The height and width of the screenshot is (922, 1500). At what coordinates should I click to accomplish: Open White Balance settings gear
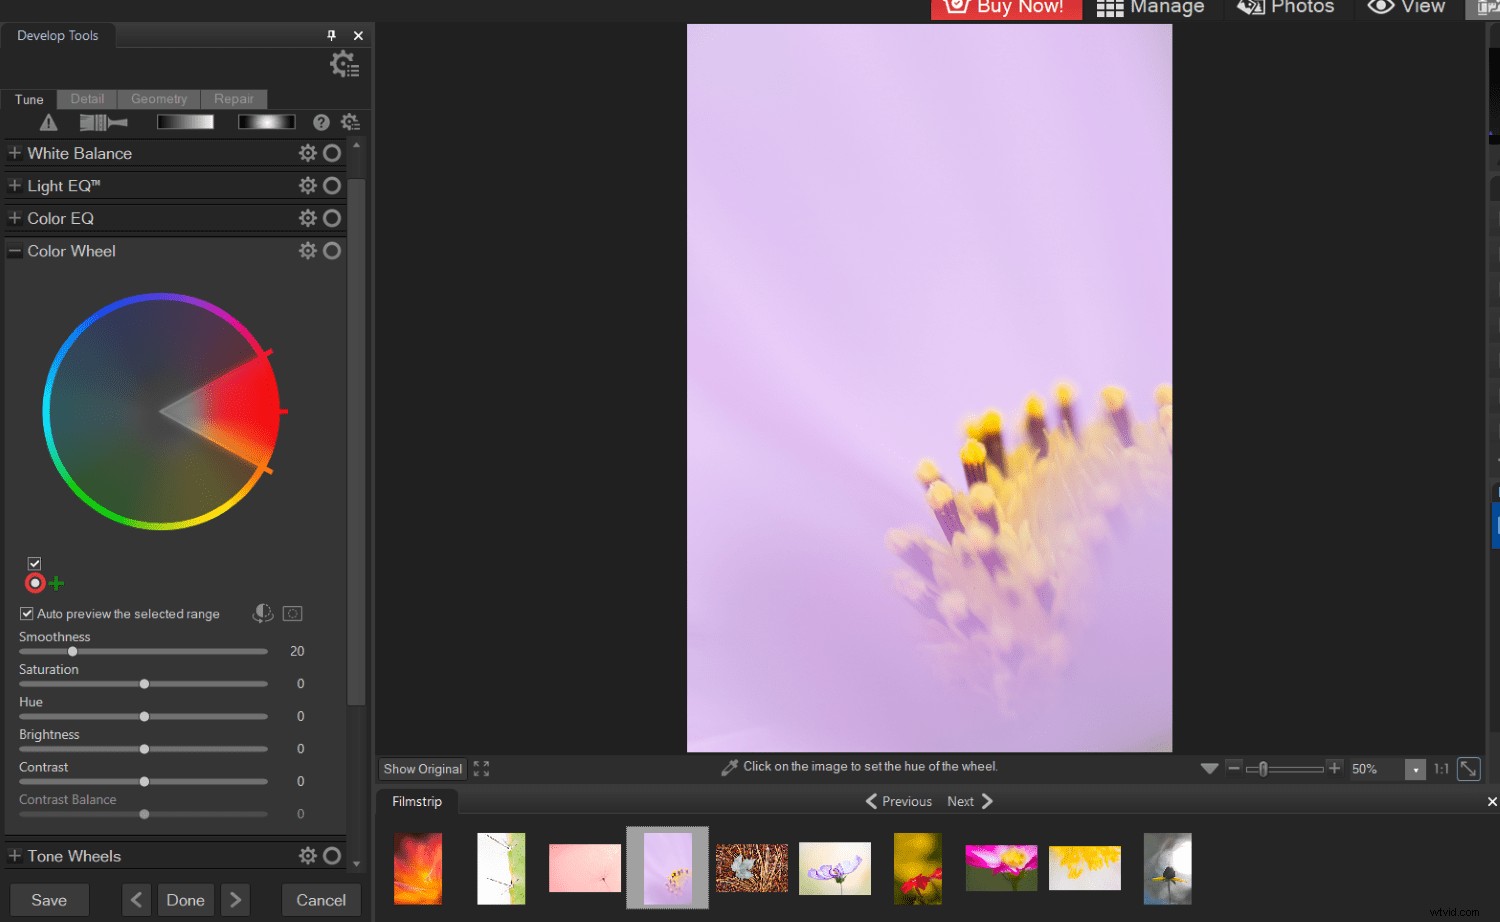click(308, 153)
